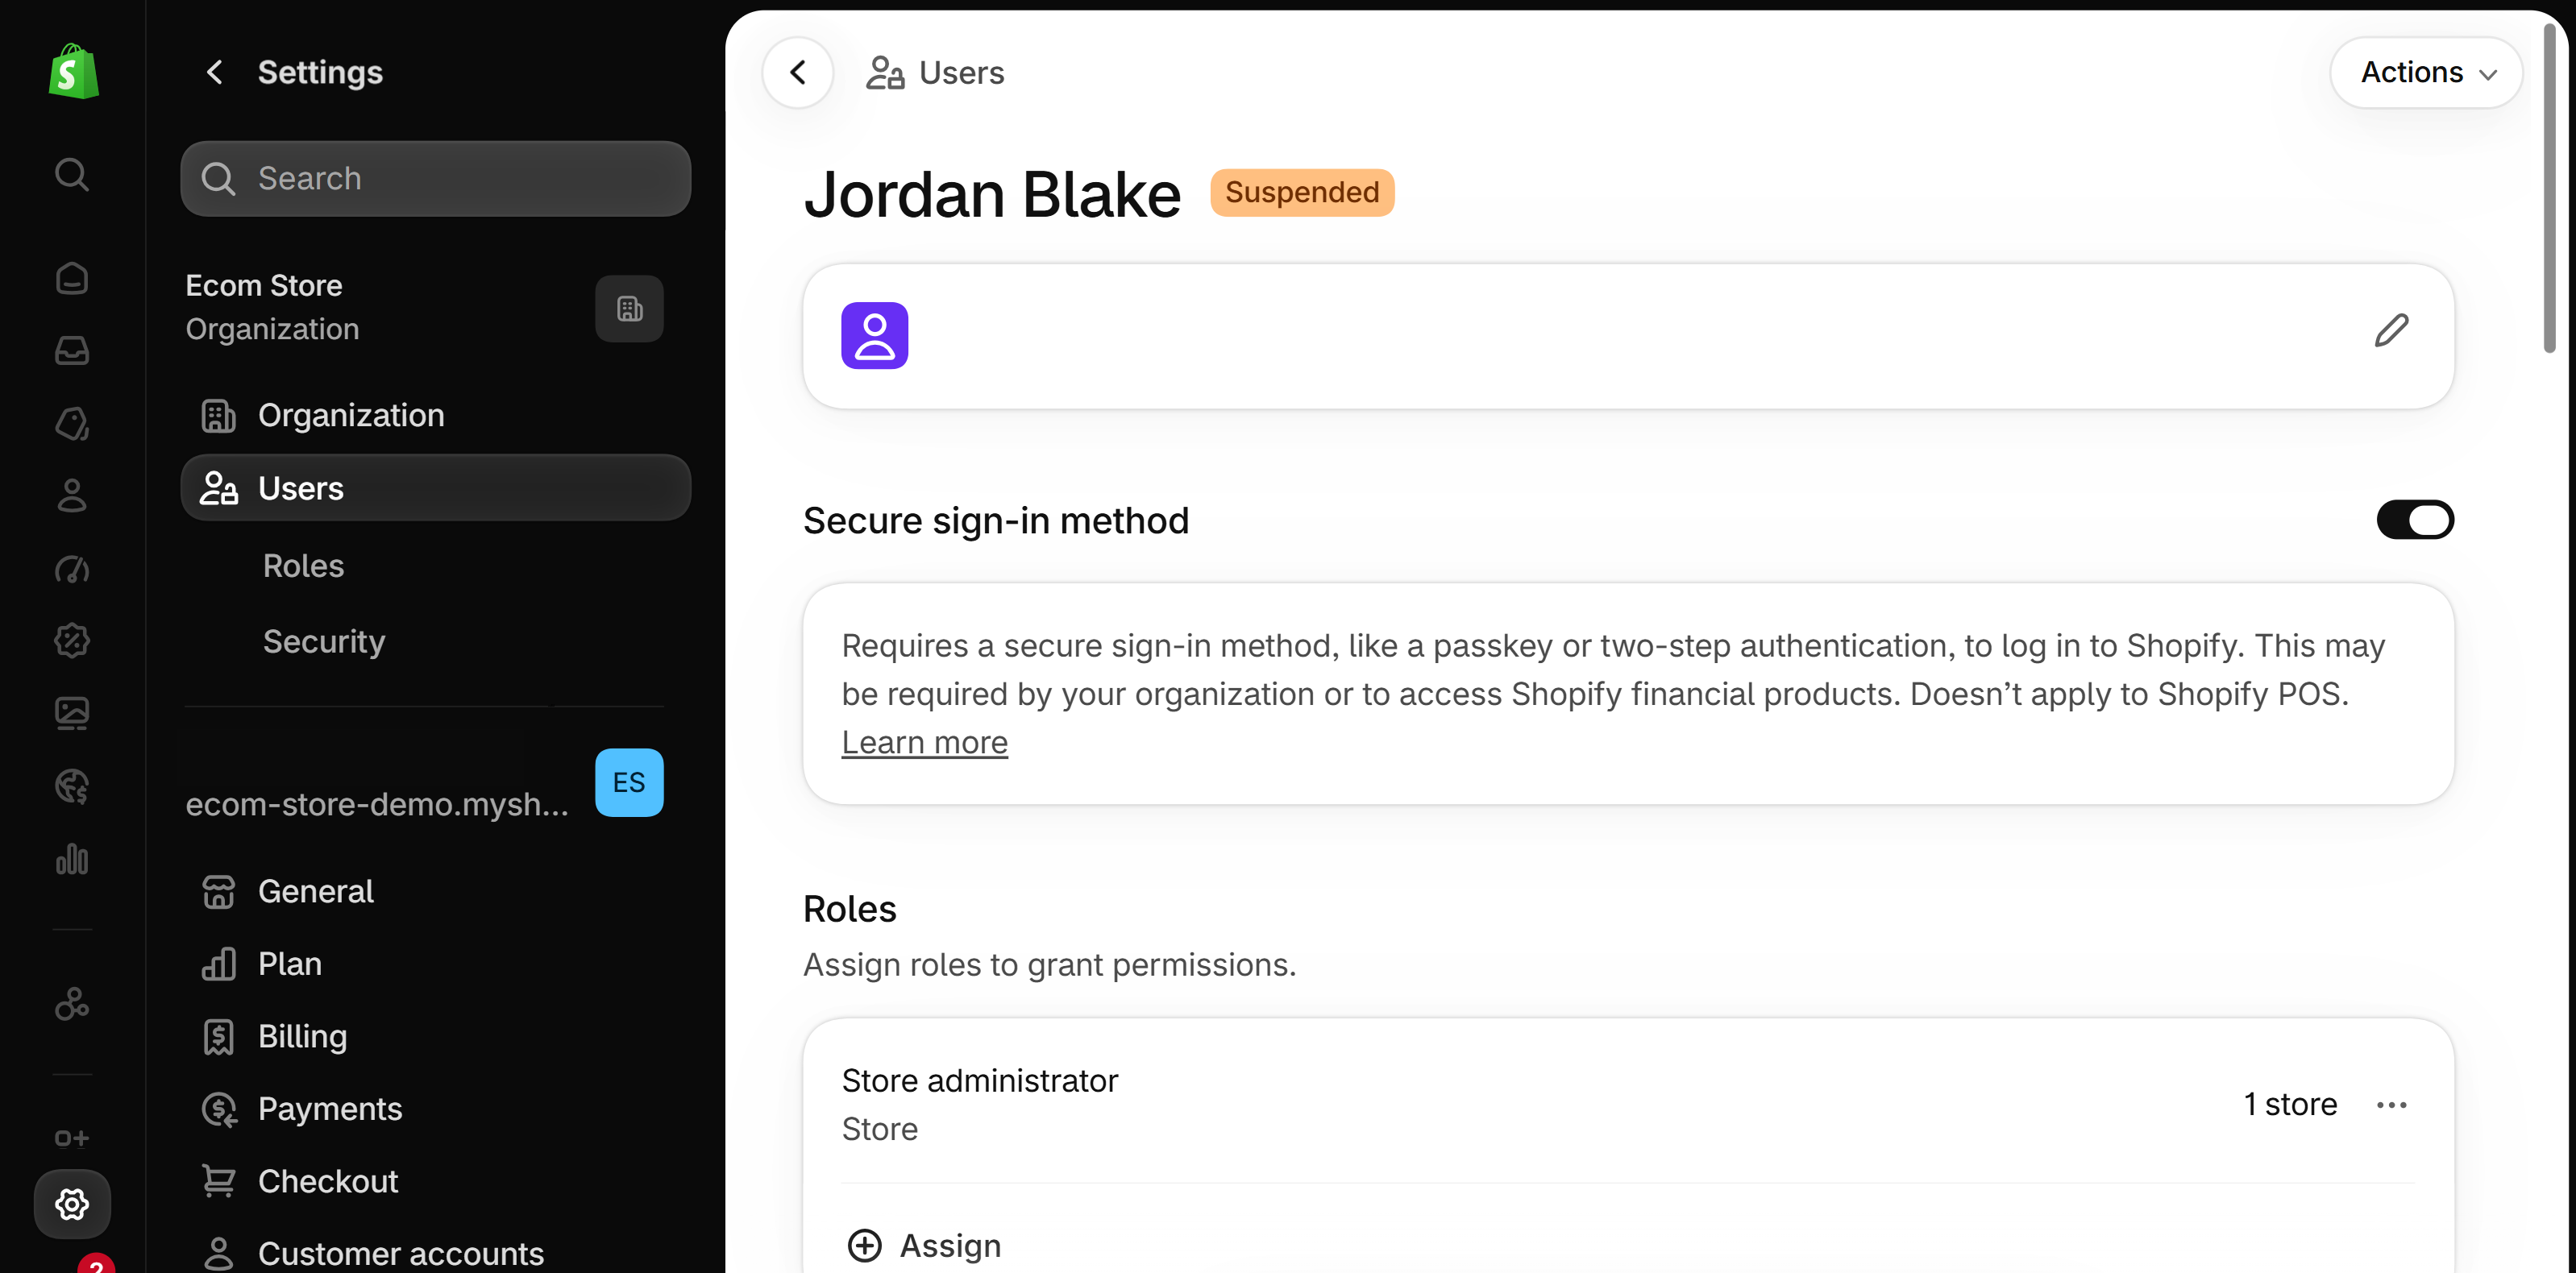
Task: Open Checkout settings
Action: point(436,1181)
